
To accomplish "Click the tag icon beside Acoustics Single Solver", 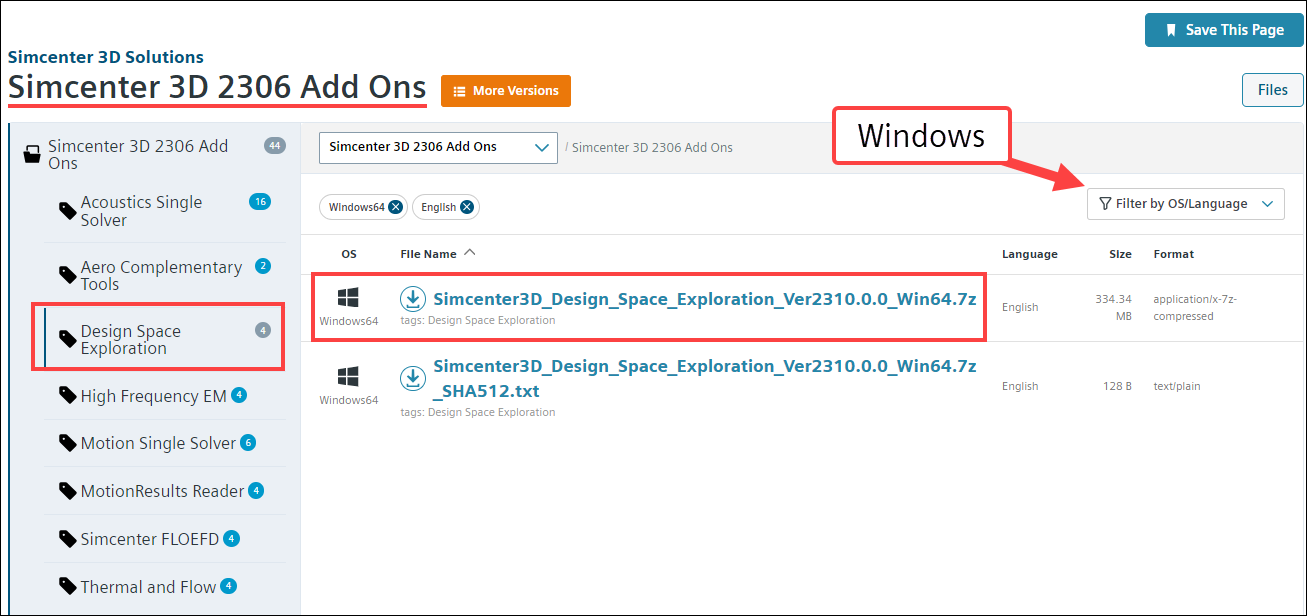I will (x=67, y=211).
